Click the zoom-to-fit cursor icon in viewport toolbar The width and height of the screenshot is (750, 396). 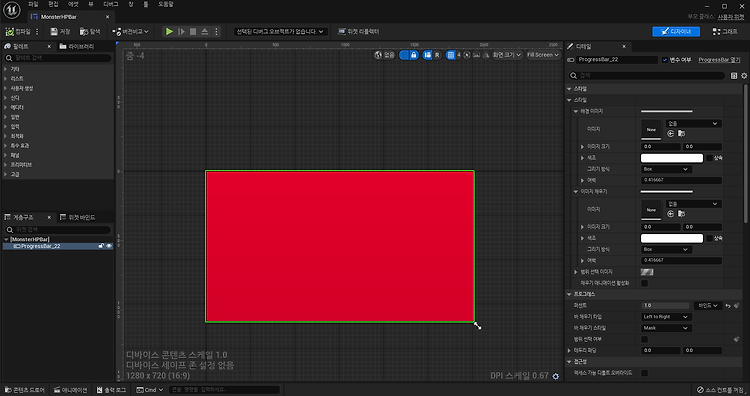pyautogui.click(x=467, y=55)
